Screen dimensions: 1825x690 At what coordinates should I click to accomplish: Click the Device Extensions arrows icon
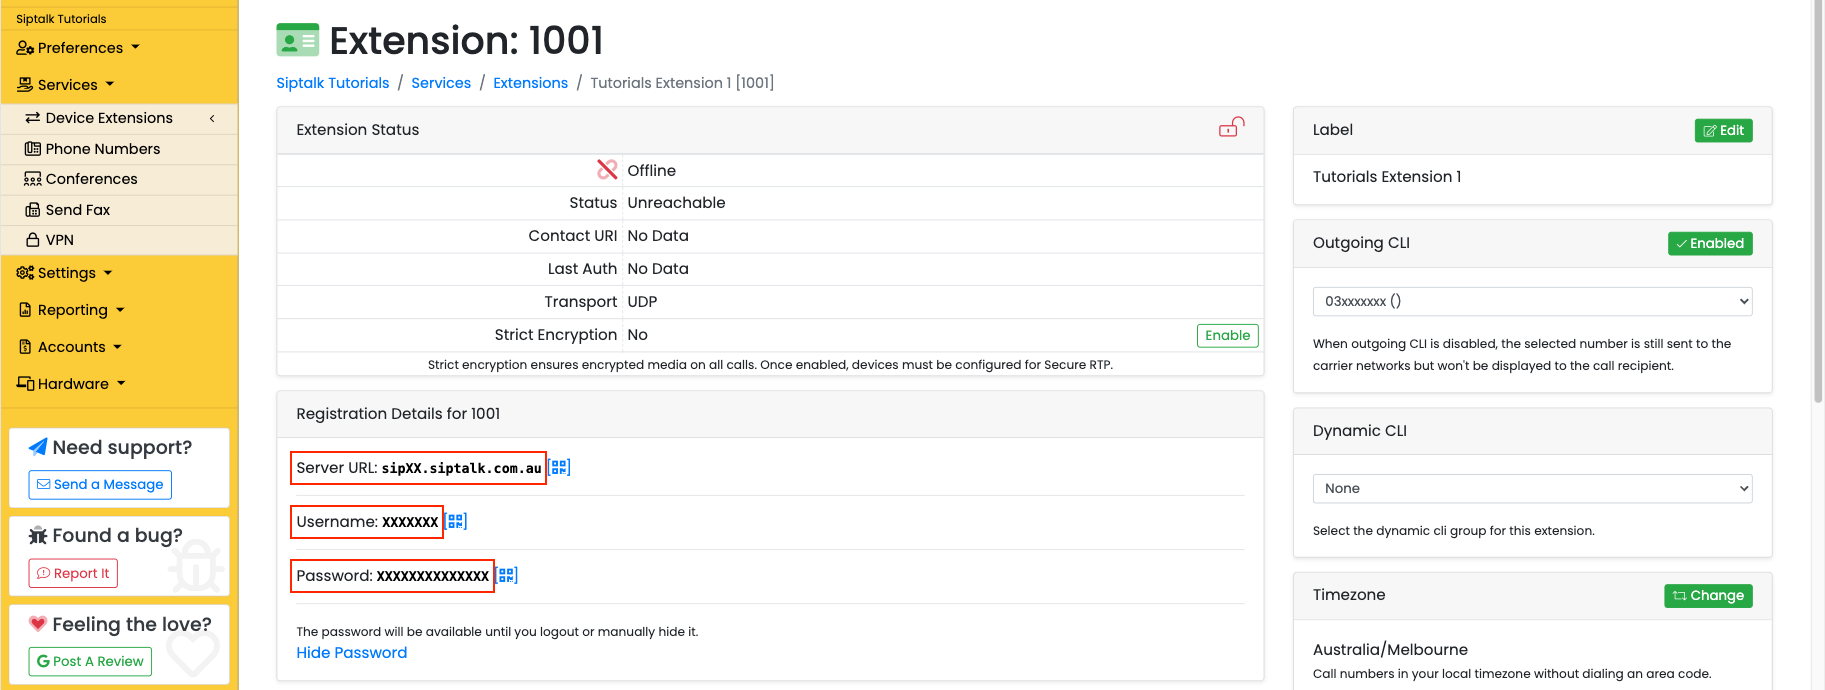click(33, 118)
